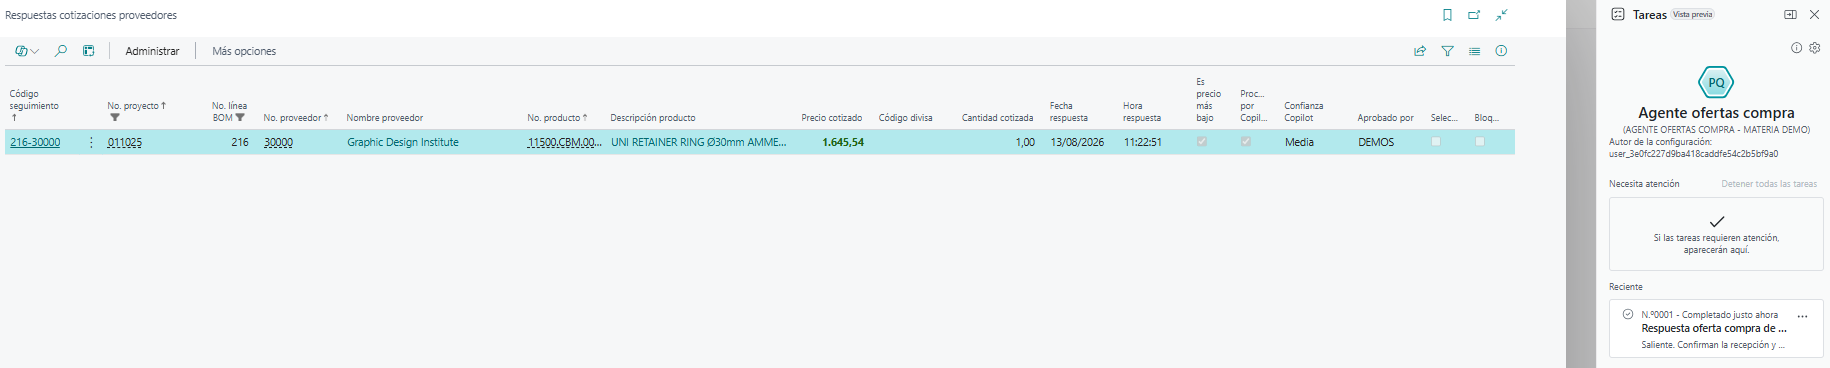Click the Tareas panel tasks icon
This screenshot has width=1830, height=368.
point(1618,14)
